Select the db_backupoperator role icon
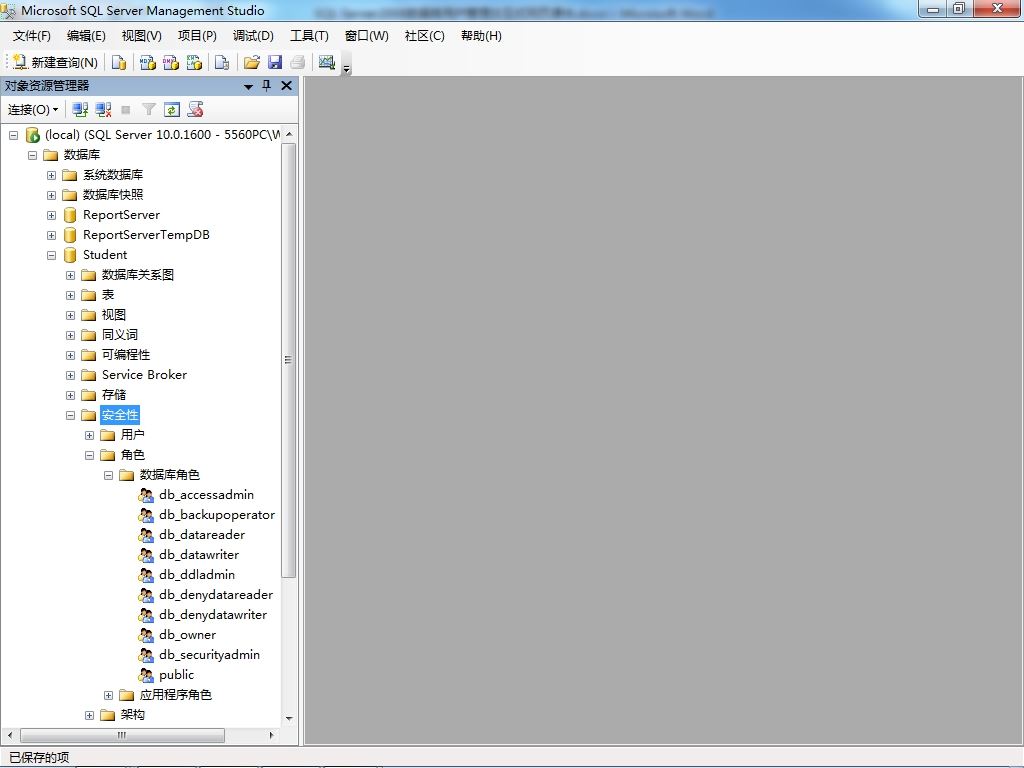The height and width of the screenshot is (768, 1024). (146, 515)
